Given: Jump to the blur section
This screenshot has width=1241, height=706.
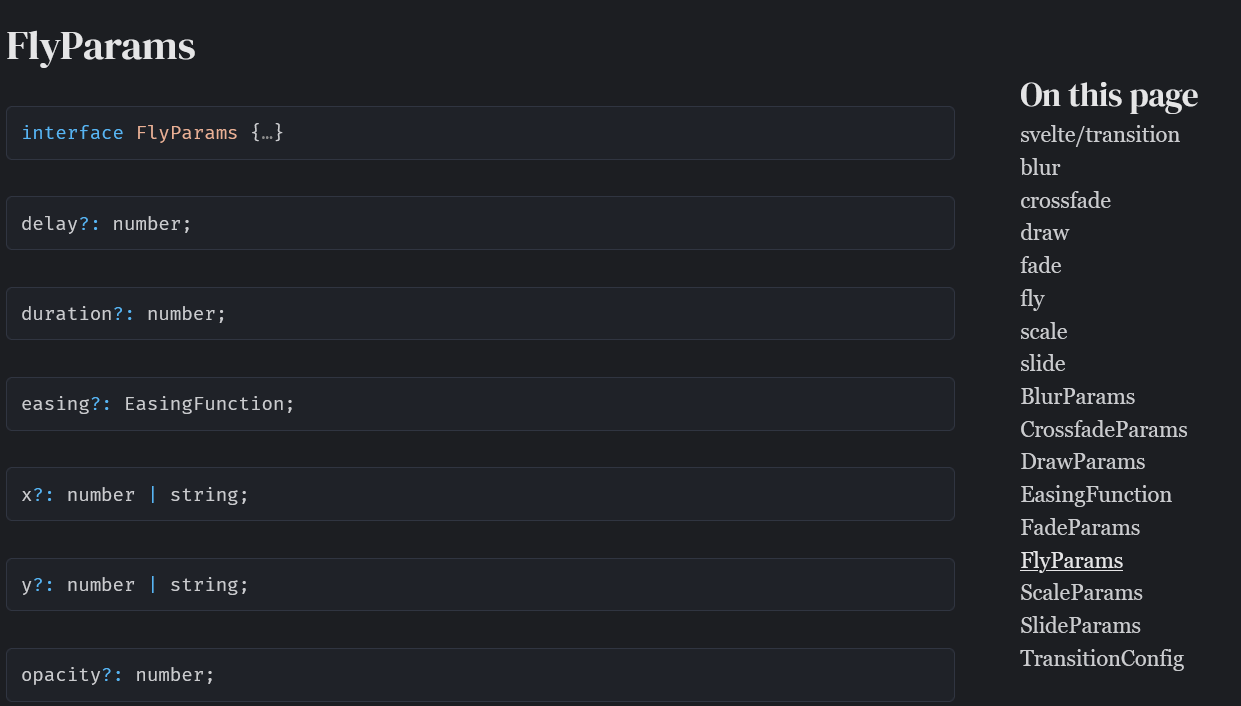Looking at the screenshot, I should point(1040,168).
